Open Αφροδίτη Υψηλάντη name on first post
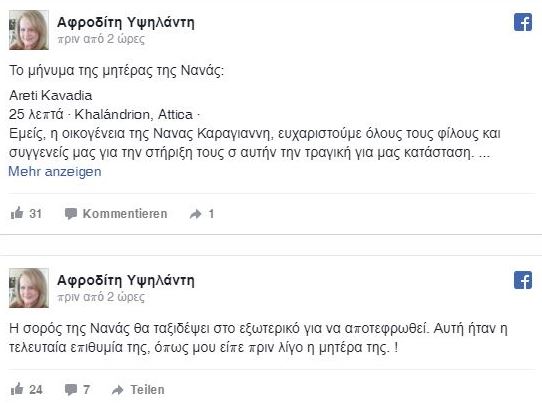The image size is (542, 406). [x=126, y=22]
